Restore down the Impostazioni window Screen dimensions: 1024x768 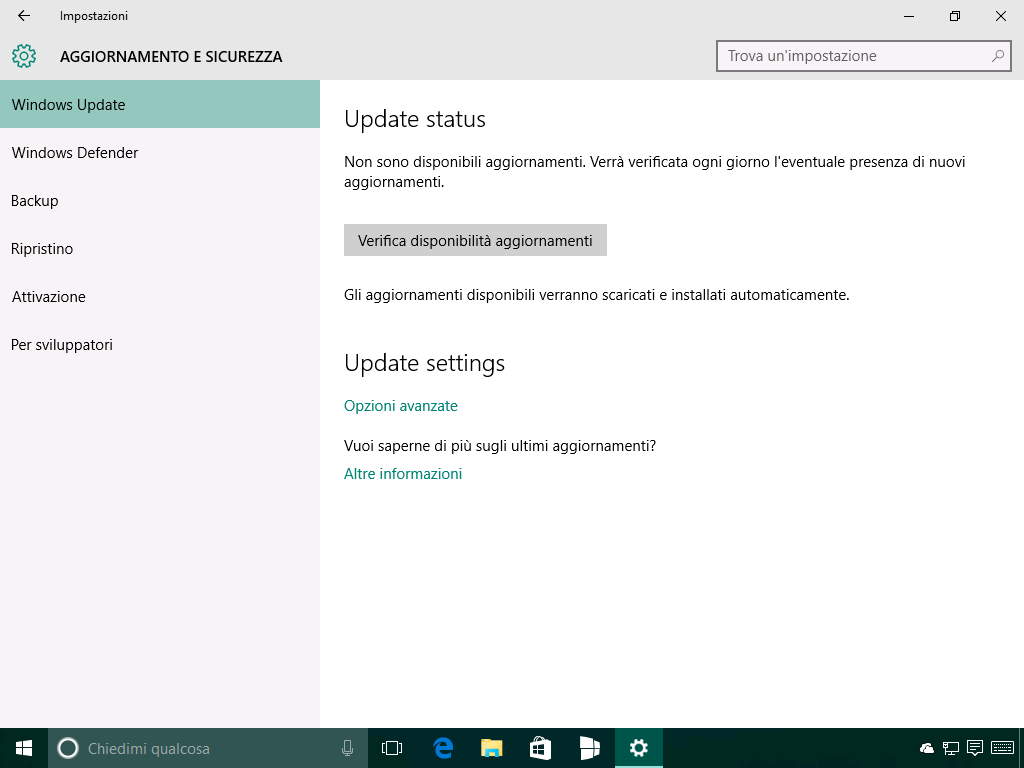[x=955, y=16]
